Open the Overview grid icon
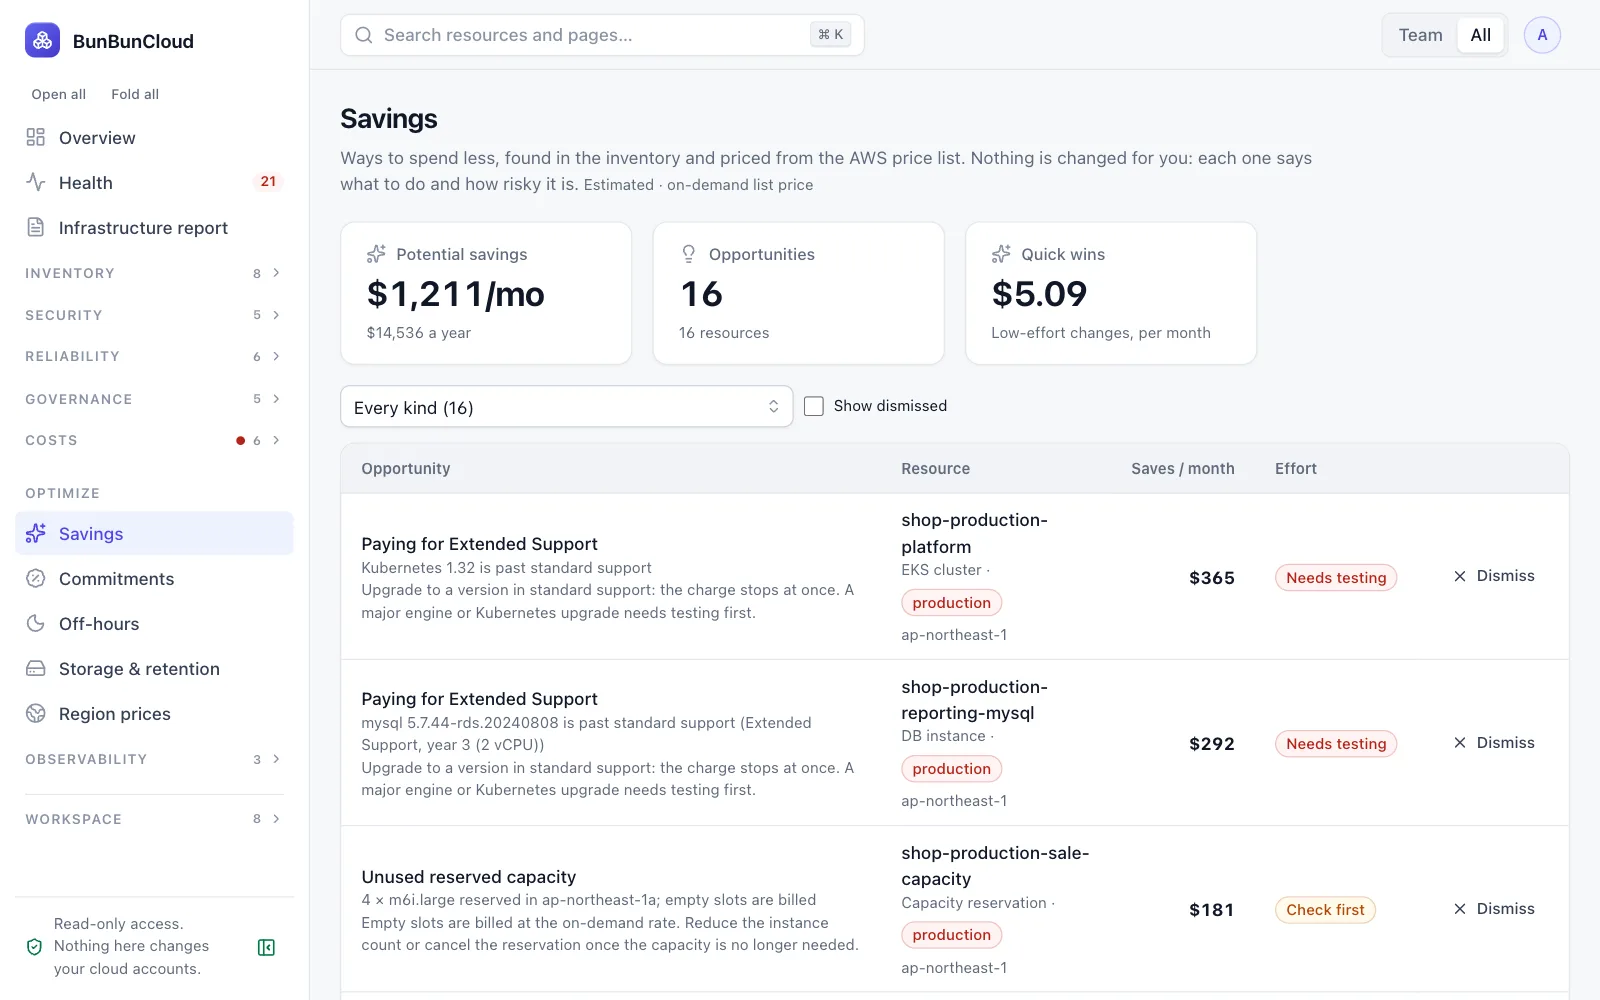 [x=36, y=137]
